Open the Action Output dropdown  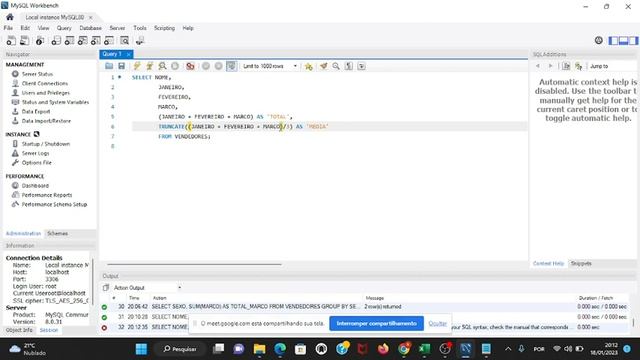(x=147, y=287)
